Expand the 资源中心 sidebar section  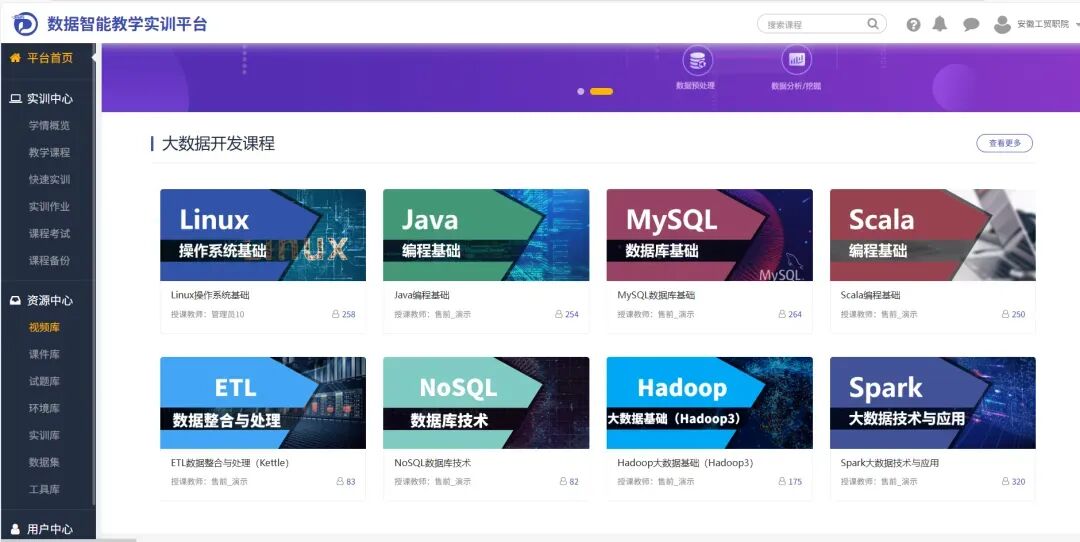coord(48,300)
